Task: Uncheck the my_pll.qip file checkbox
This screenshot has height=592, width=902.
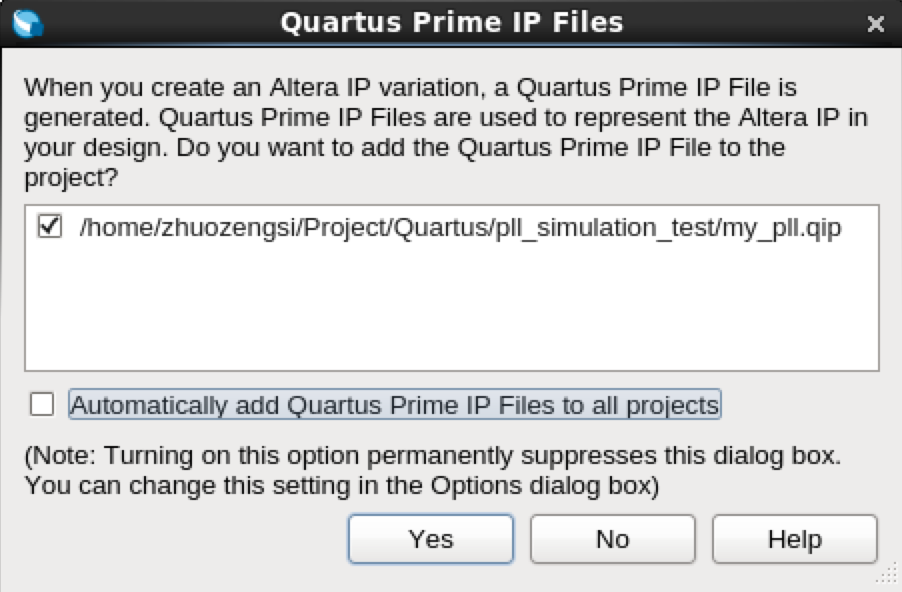Action: [x=49, y=226]
